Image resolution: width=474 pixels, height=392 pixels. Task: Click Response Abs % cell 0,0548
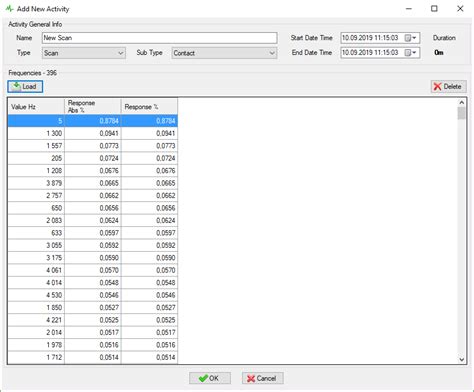(x=93, y=283)
